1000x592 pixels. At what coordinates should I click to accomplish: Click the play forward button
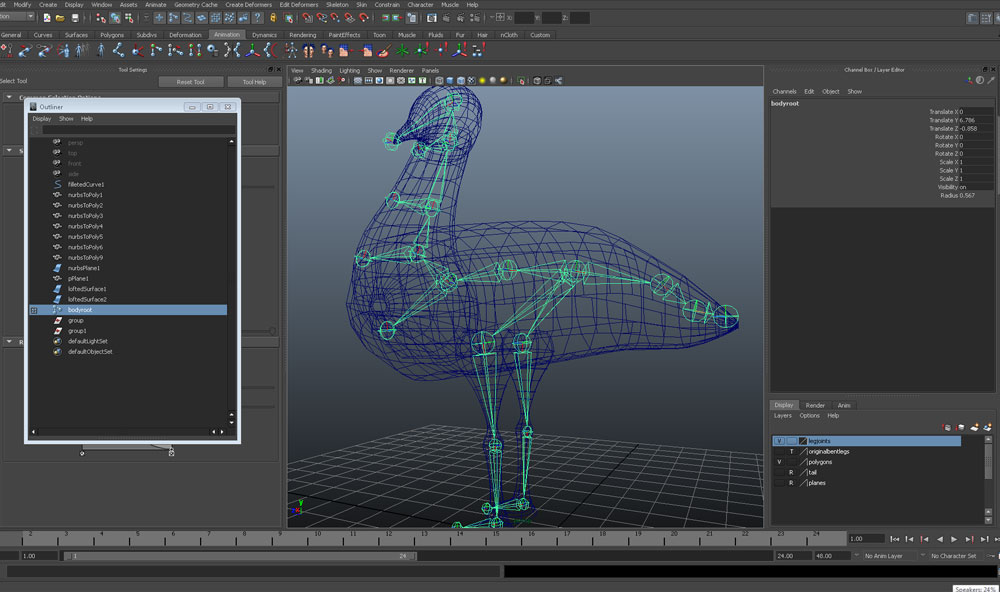(954, 539)
